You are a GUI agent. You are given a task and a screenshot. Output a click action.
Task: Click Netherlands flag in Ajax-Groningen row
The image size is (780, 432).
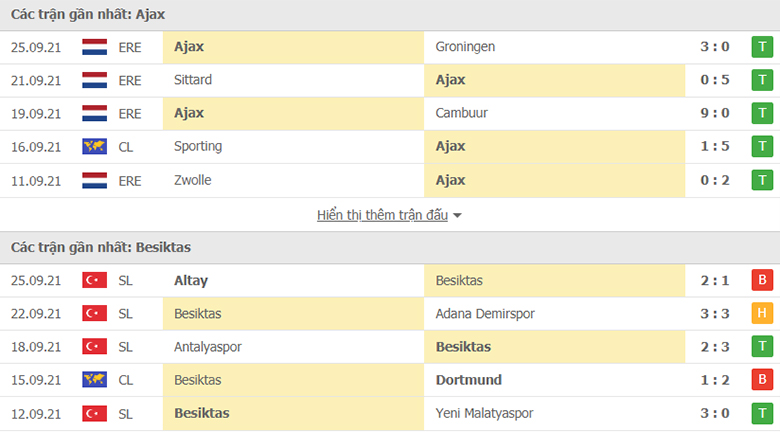click(x=95, y=47)
